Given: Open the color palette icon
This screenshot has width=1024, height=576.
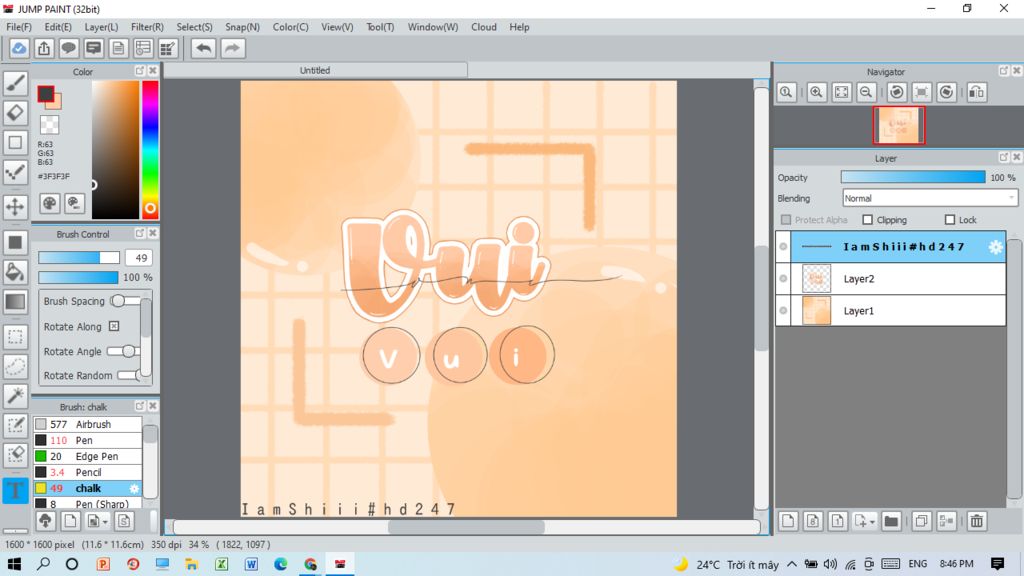Looking at the screenshot, I should point(50,204).
